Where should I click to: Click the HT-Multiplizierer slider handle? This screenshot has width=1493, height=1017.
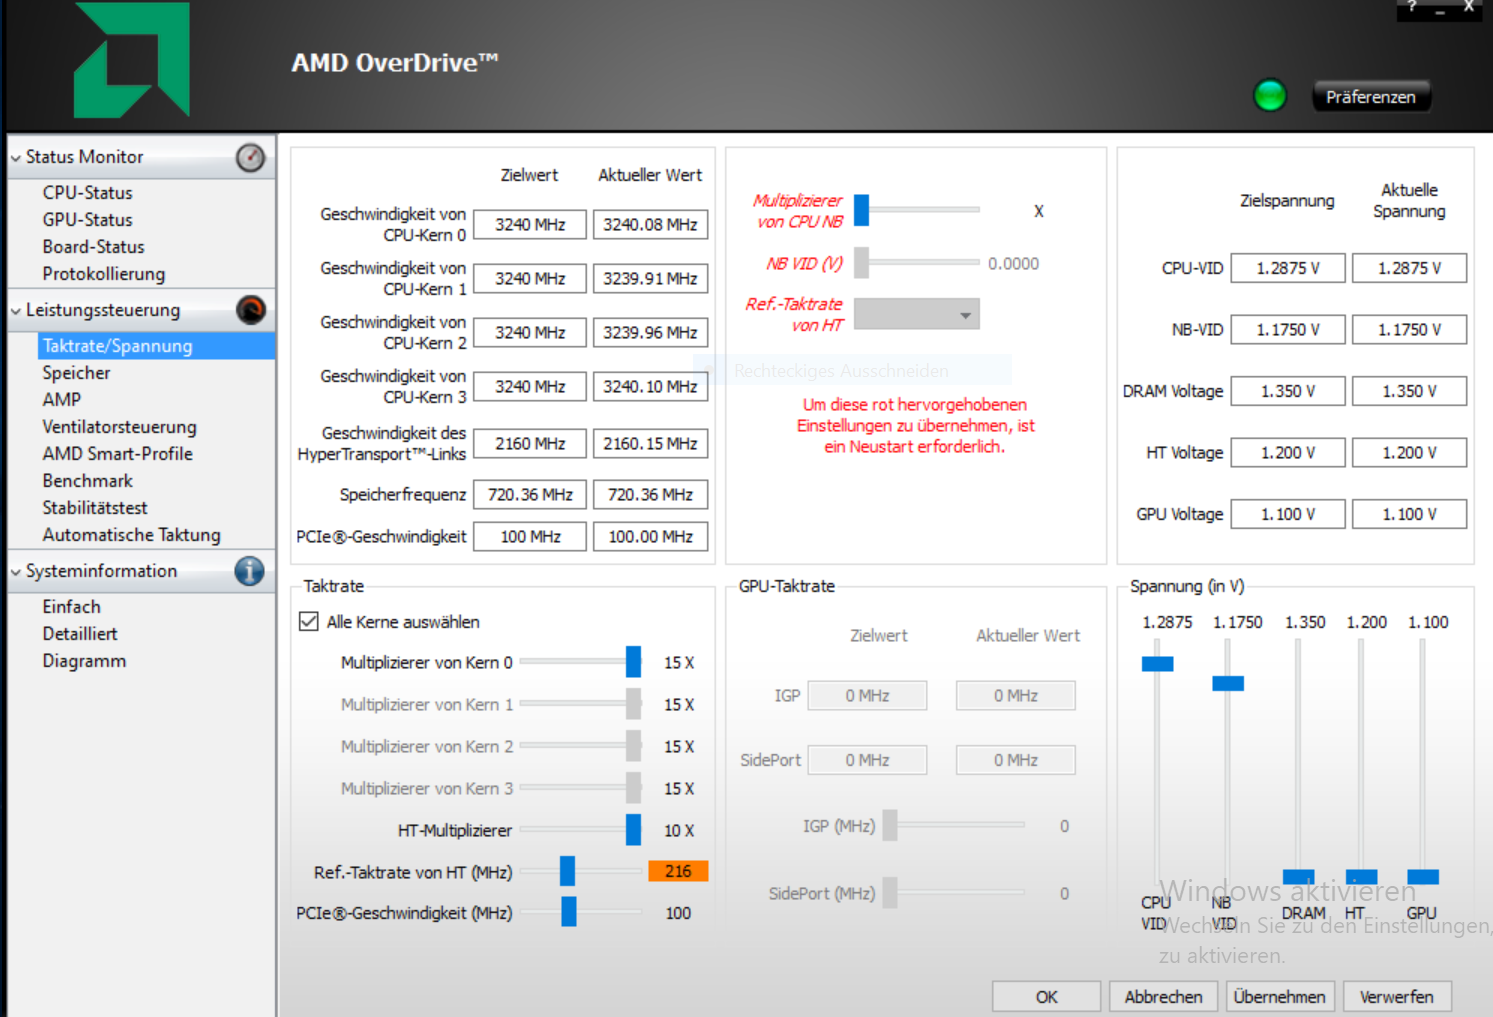(633, 830)
